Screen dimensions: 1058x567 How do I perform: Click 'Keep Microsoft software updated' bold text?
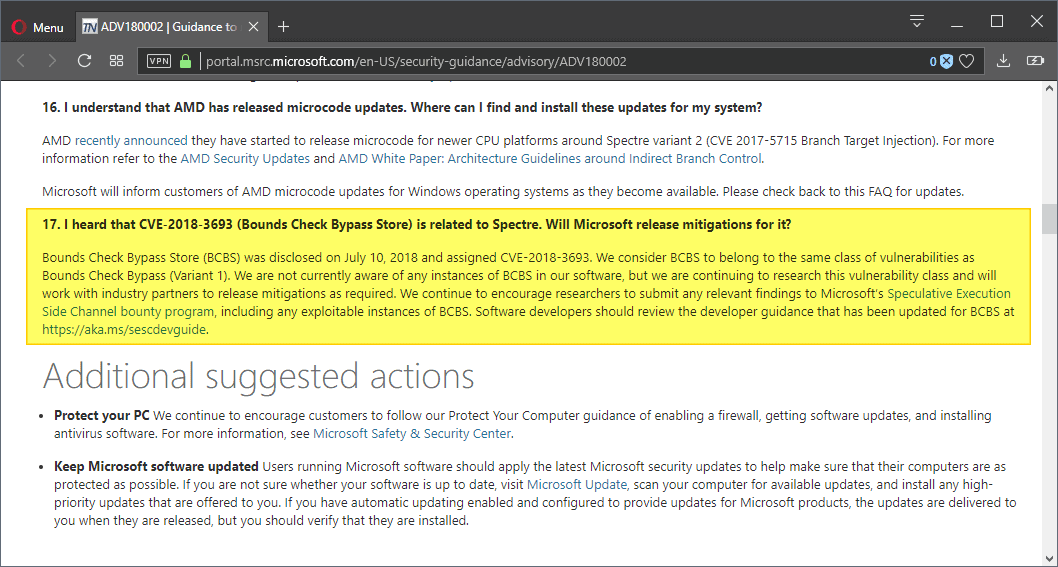coord(157,466)
